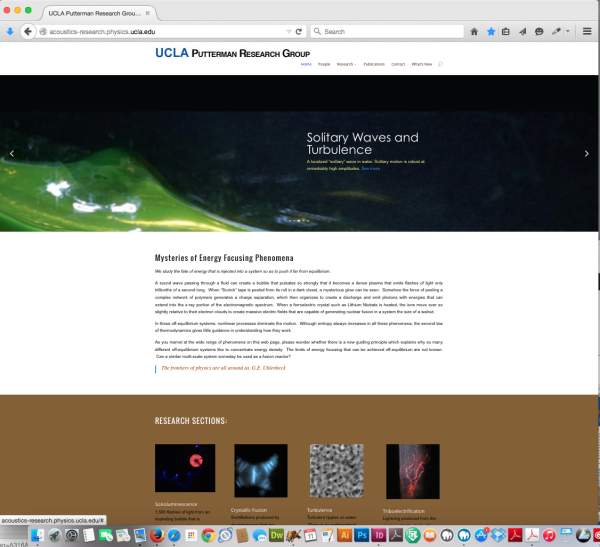The image size is (600, 547).
Task: Go to the Home menu item
Action: click(306, 64)
